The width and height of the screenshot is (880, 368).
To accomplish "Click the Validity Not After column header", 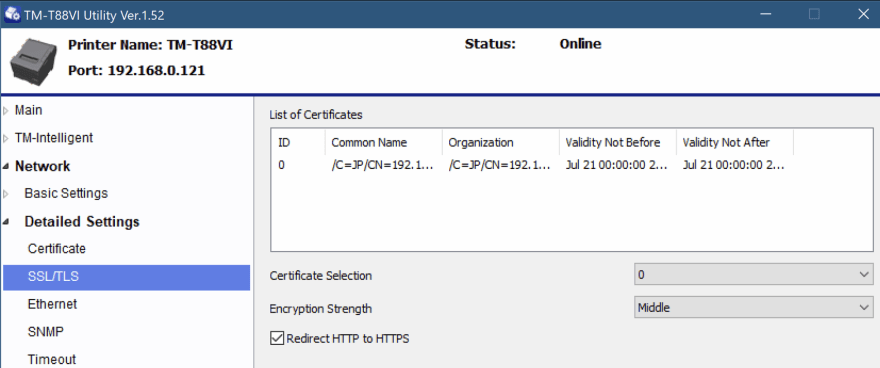I will click(735, 142).
